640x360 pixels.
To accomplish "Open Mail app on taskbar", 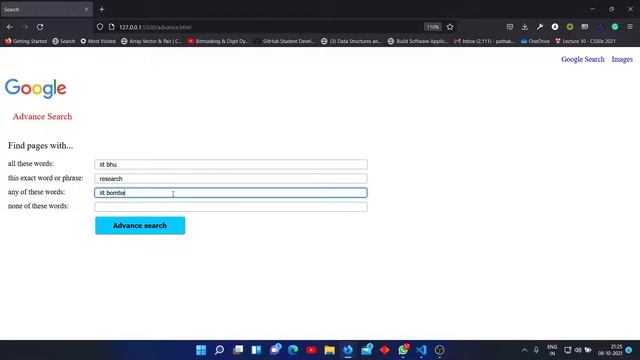I will click(367, 350).
